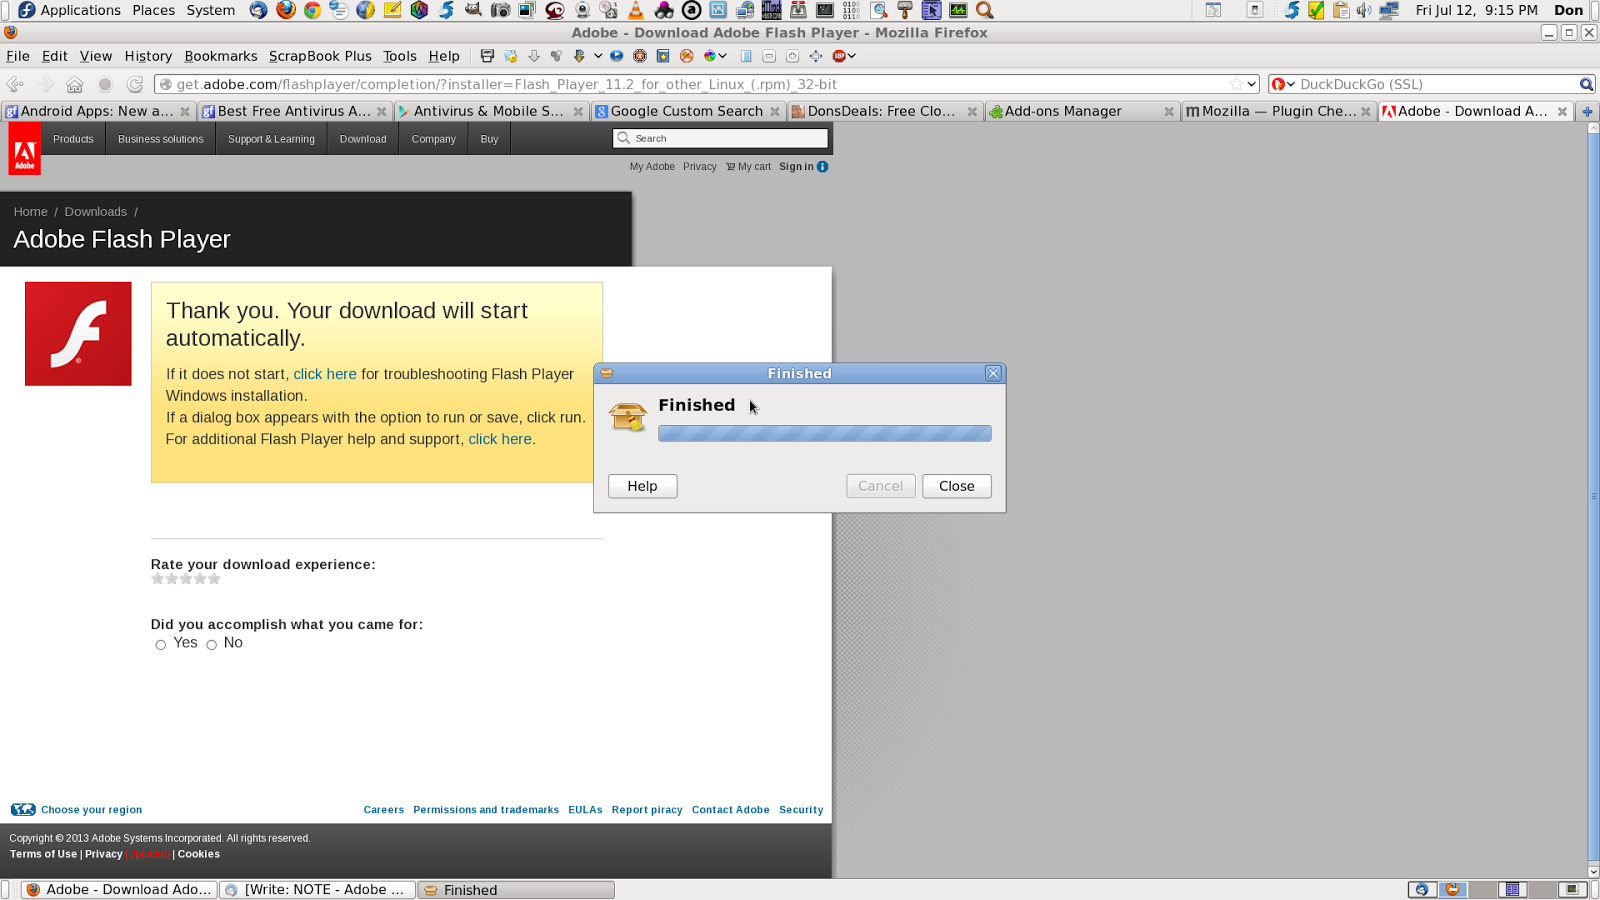Open the magnifier search launcher in panel
The image size is (1600, 900).
[x=985, y=10]
